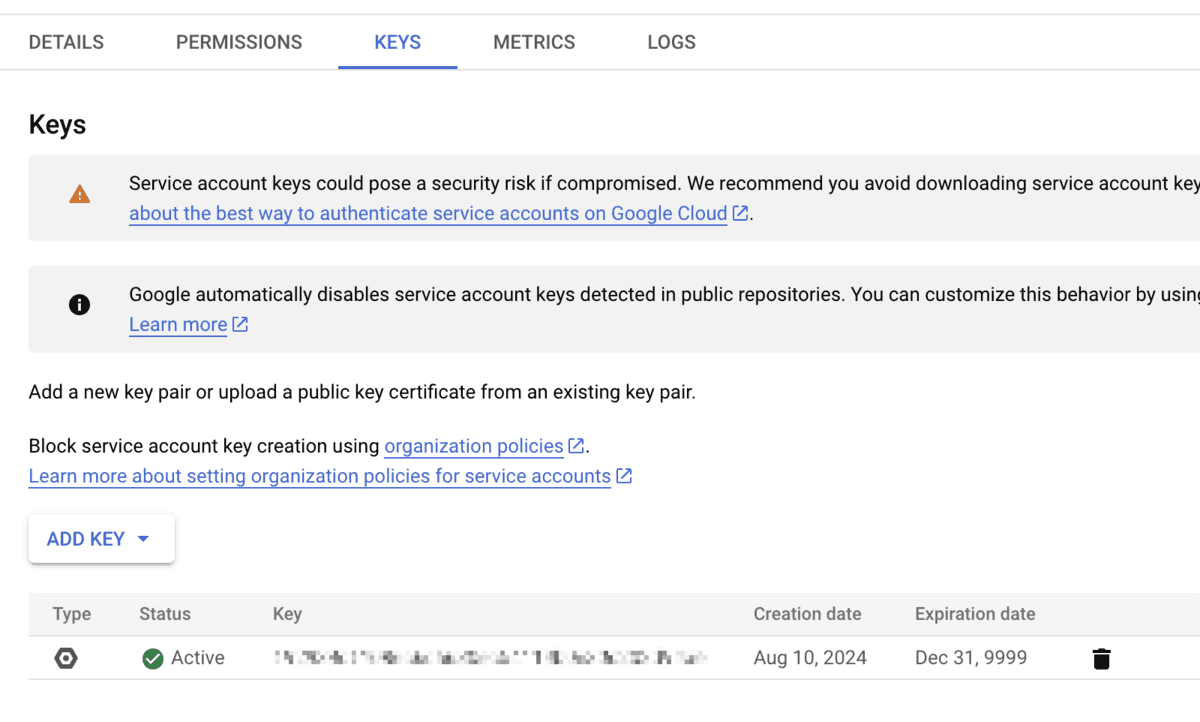View the LOGS tab
Screen dimensions: 1200x722
coord(671,42)
